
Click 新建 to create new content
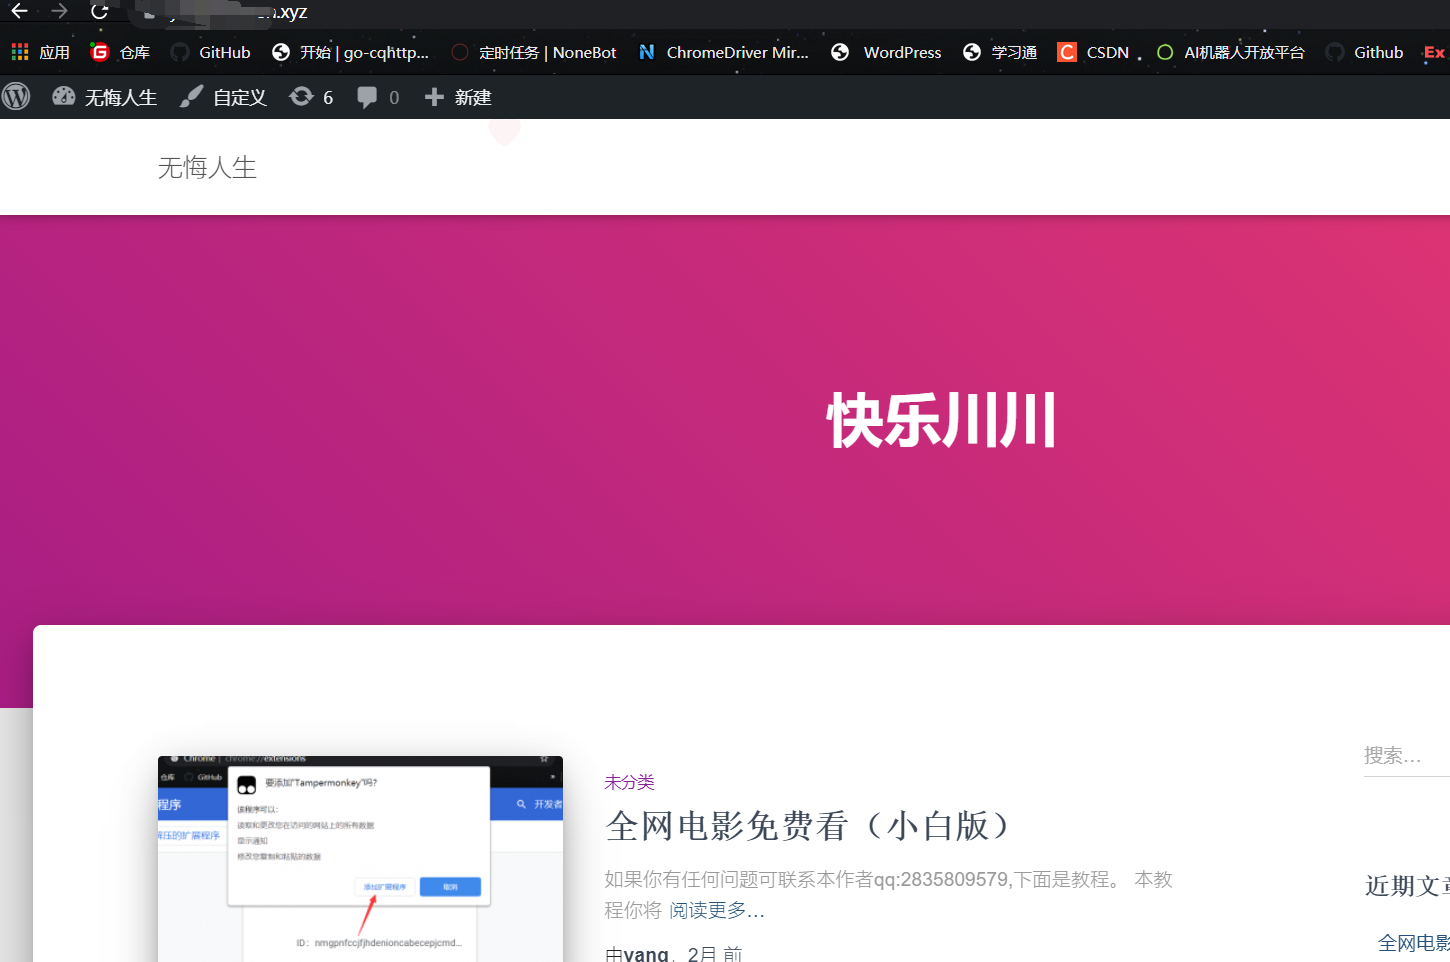coord(458,97)
